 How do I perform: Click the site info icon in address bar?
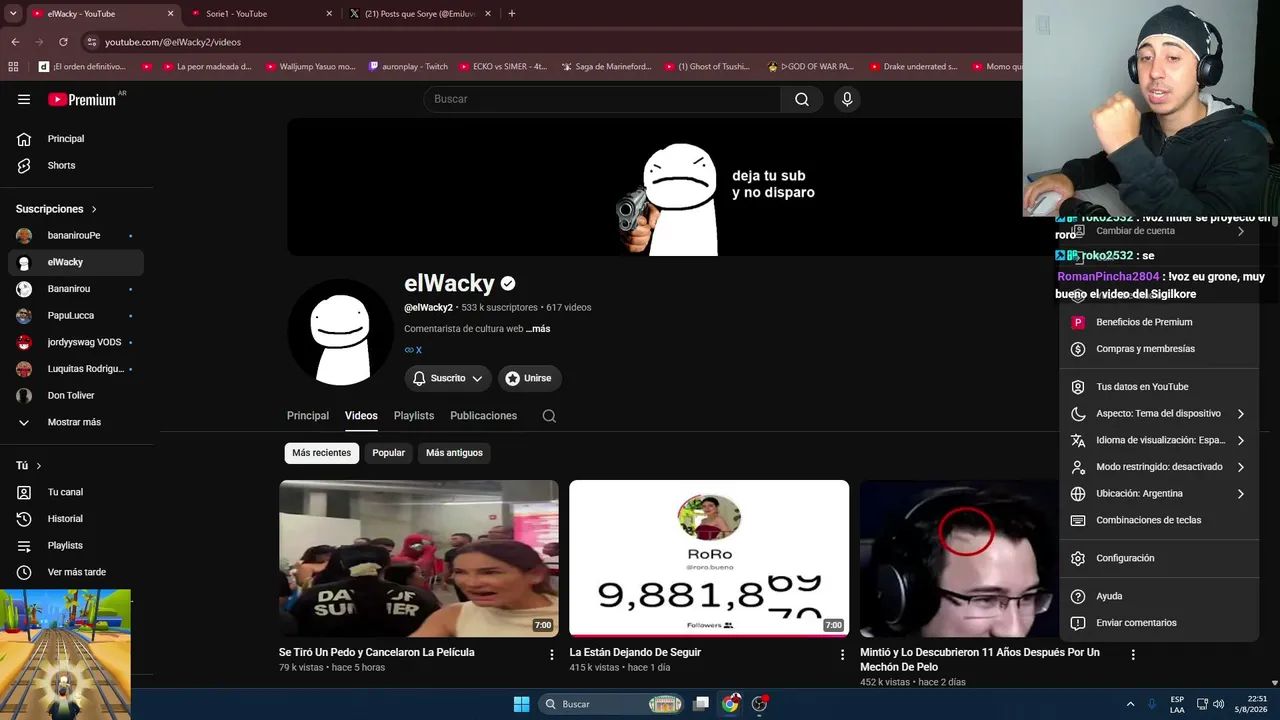pyautogui.click(x=92, y=42)
